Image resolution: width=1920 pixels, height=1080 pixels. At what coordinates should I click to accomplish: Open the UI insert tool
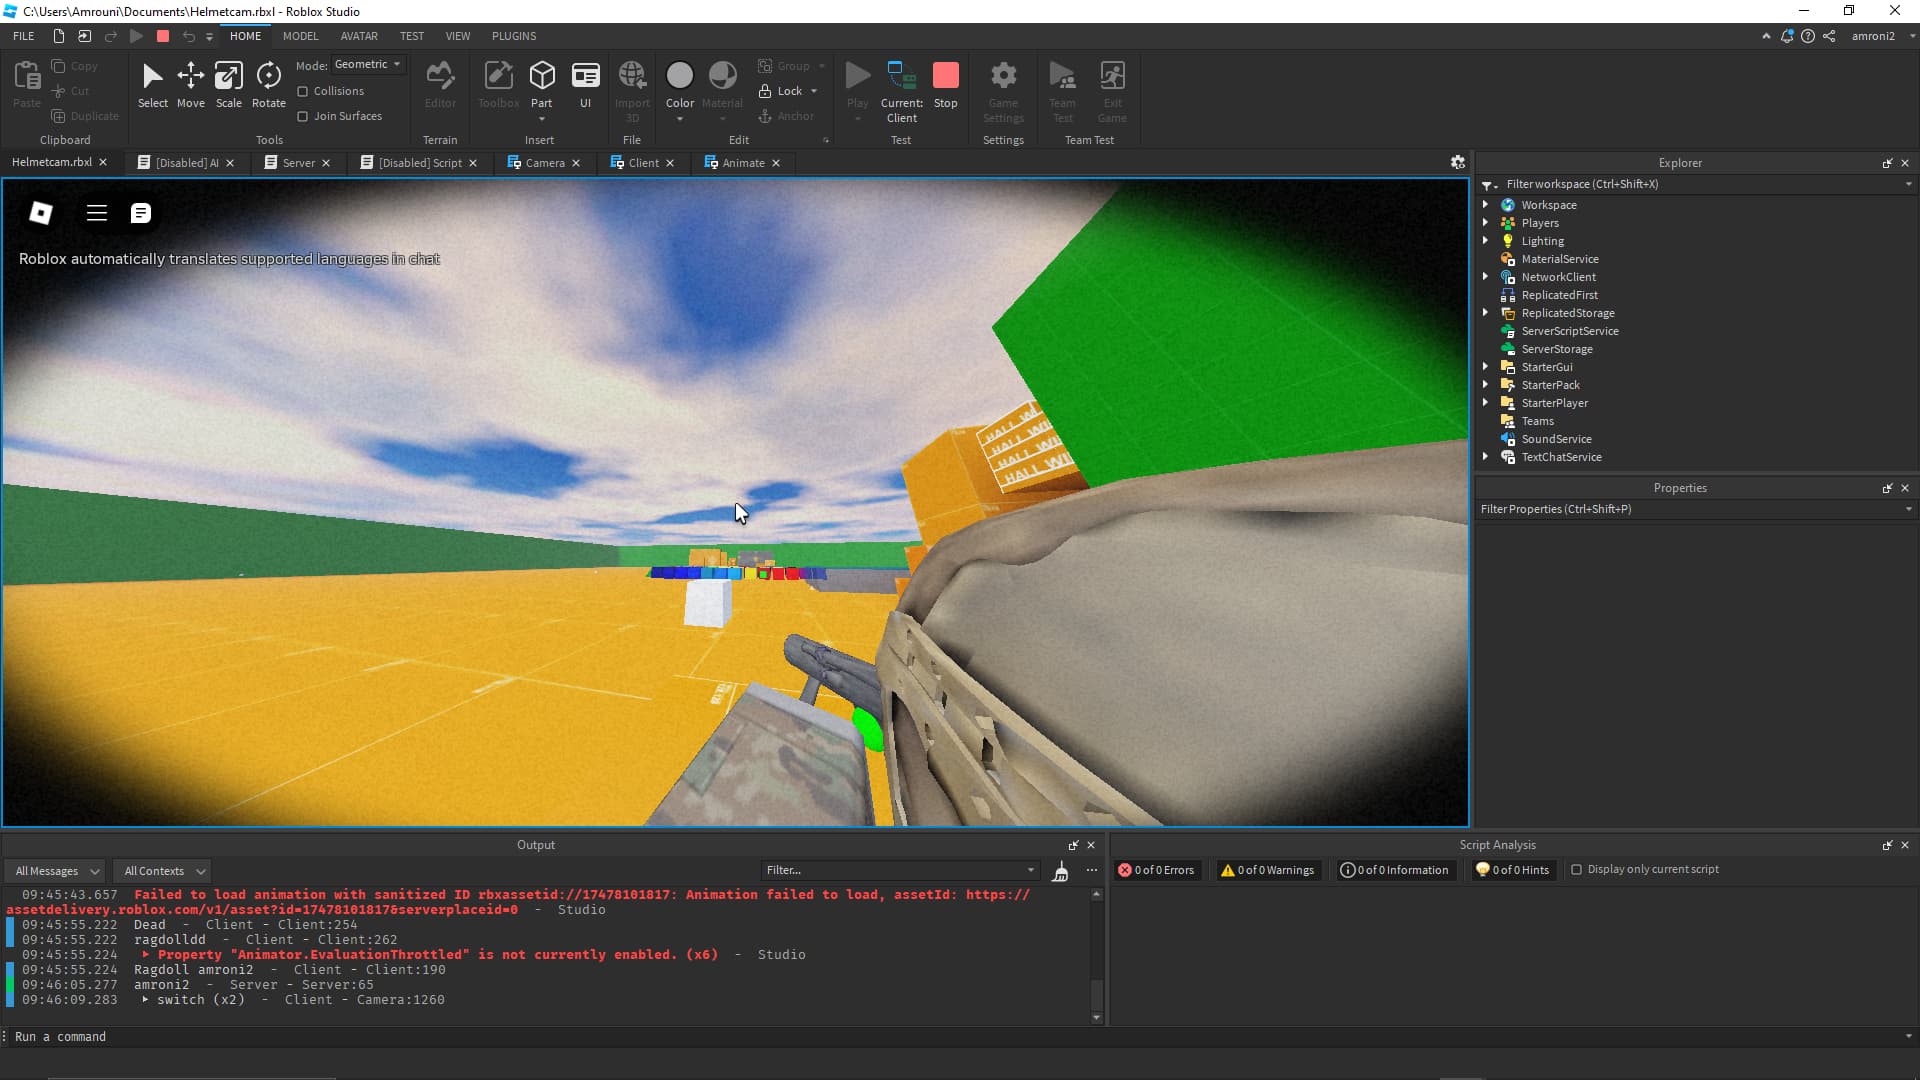click(x=585, y=85)
